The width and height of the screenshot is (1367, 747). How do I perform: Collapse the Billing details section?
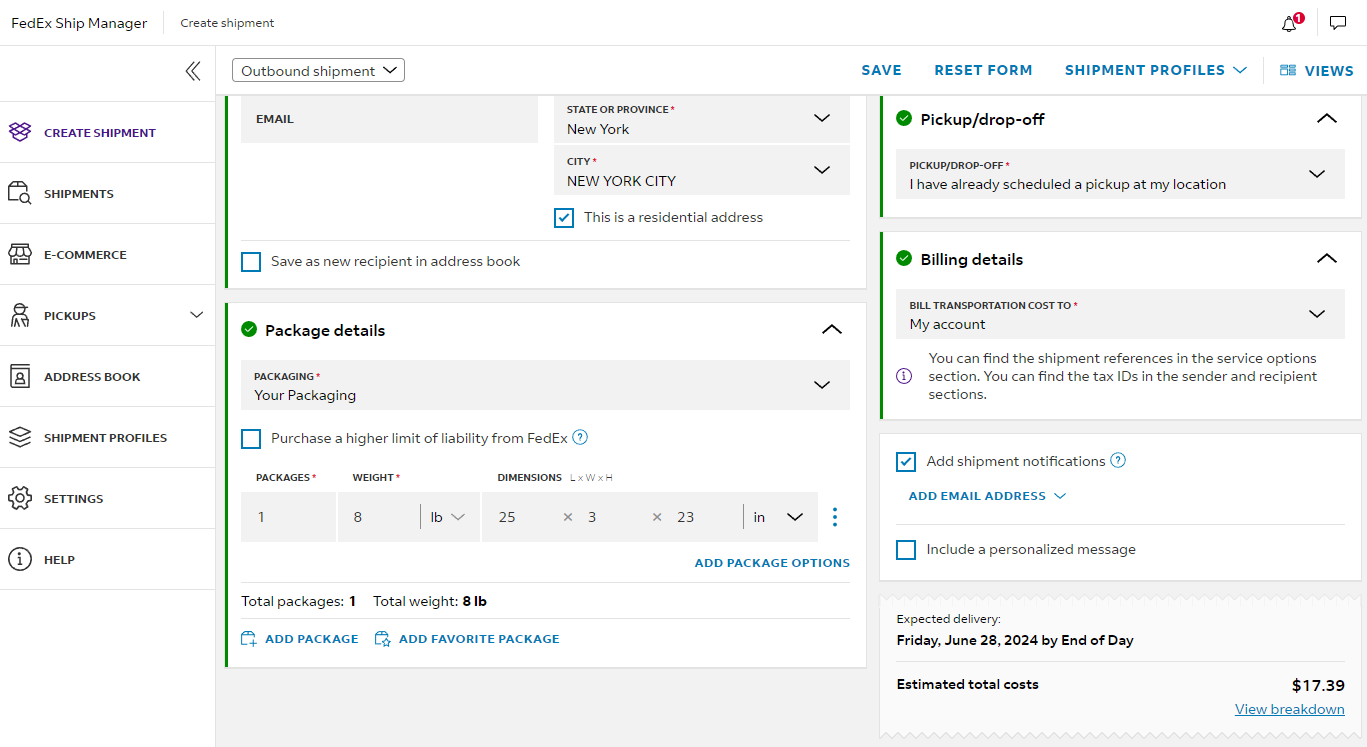1326,258
